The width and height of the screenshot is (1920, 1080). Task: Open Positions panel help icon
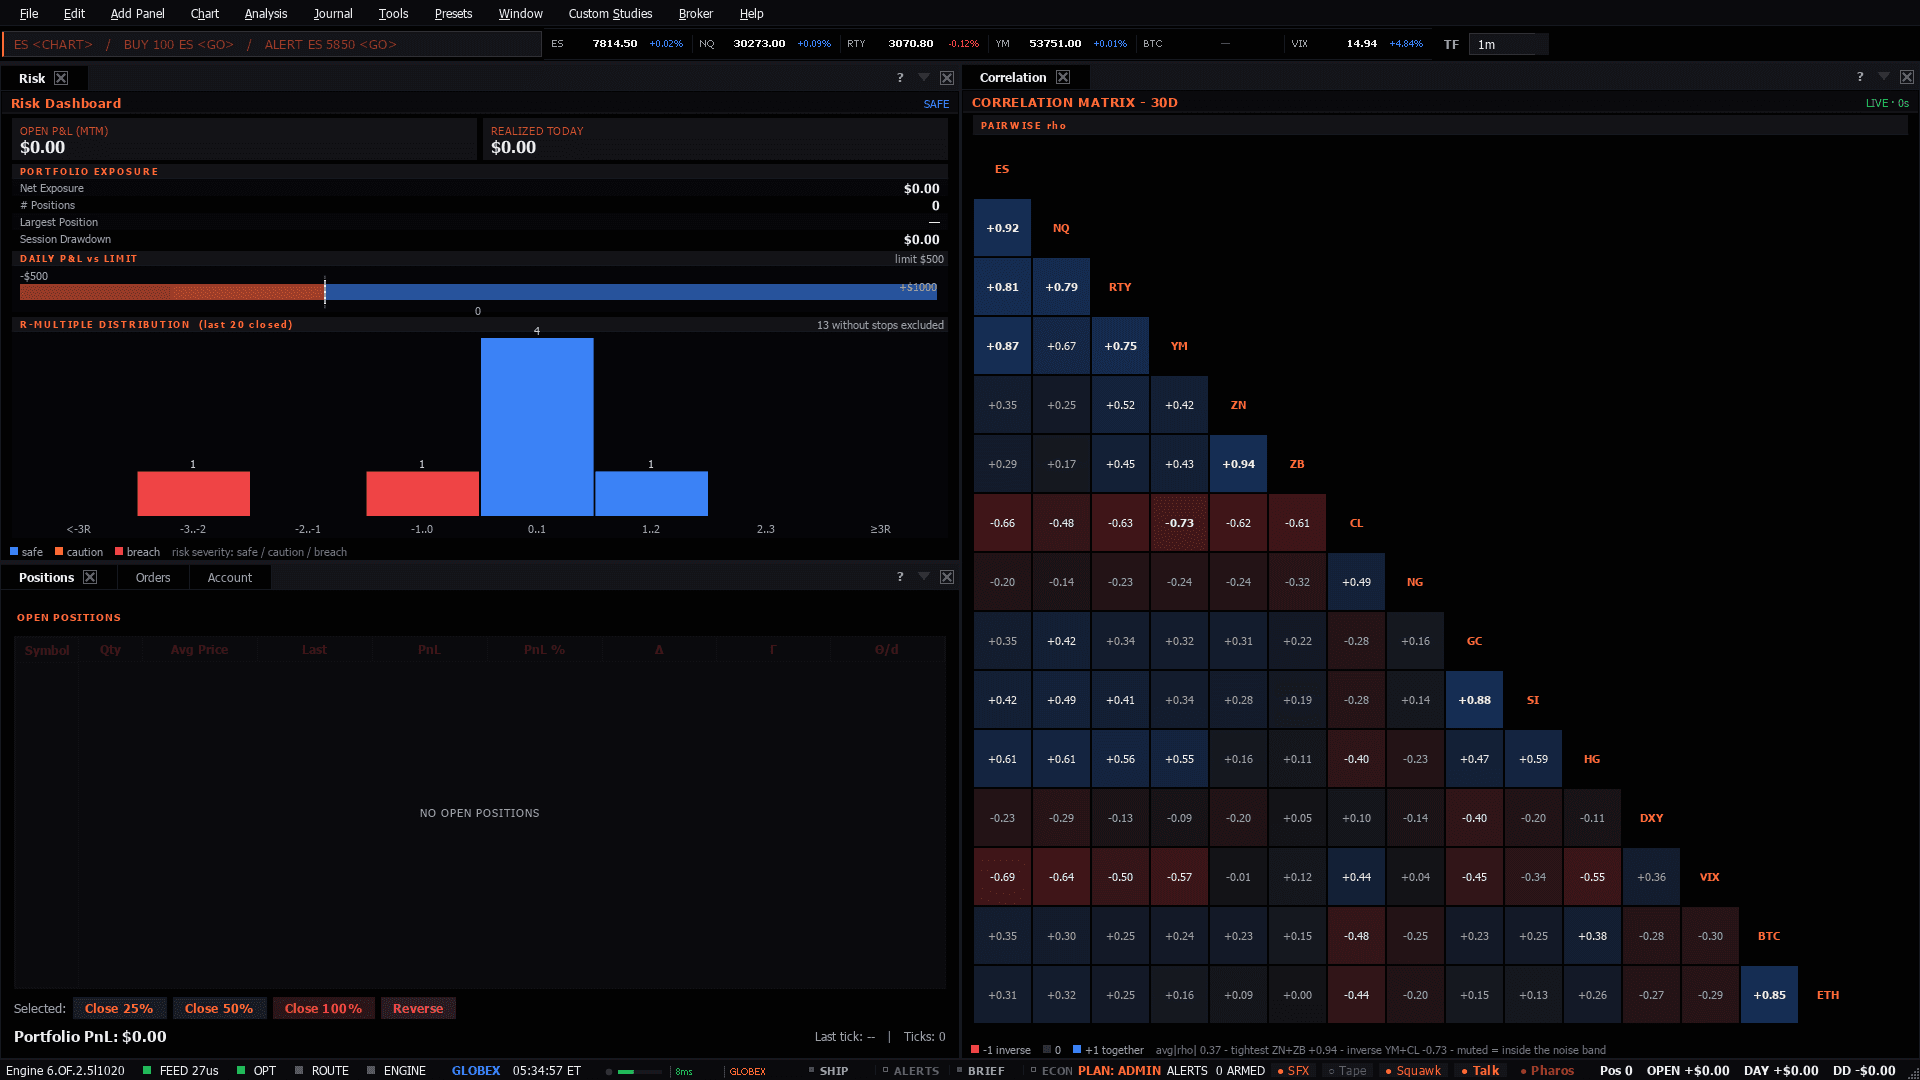click(900, 577)
